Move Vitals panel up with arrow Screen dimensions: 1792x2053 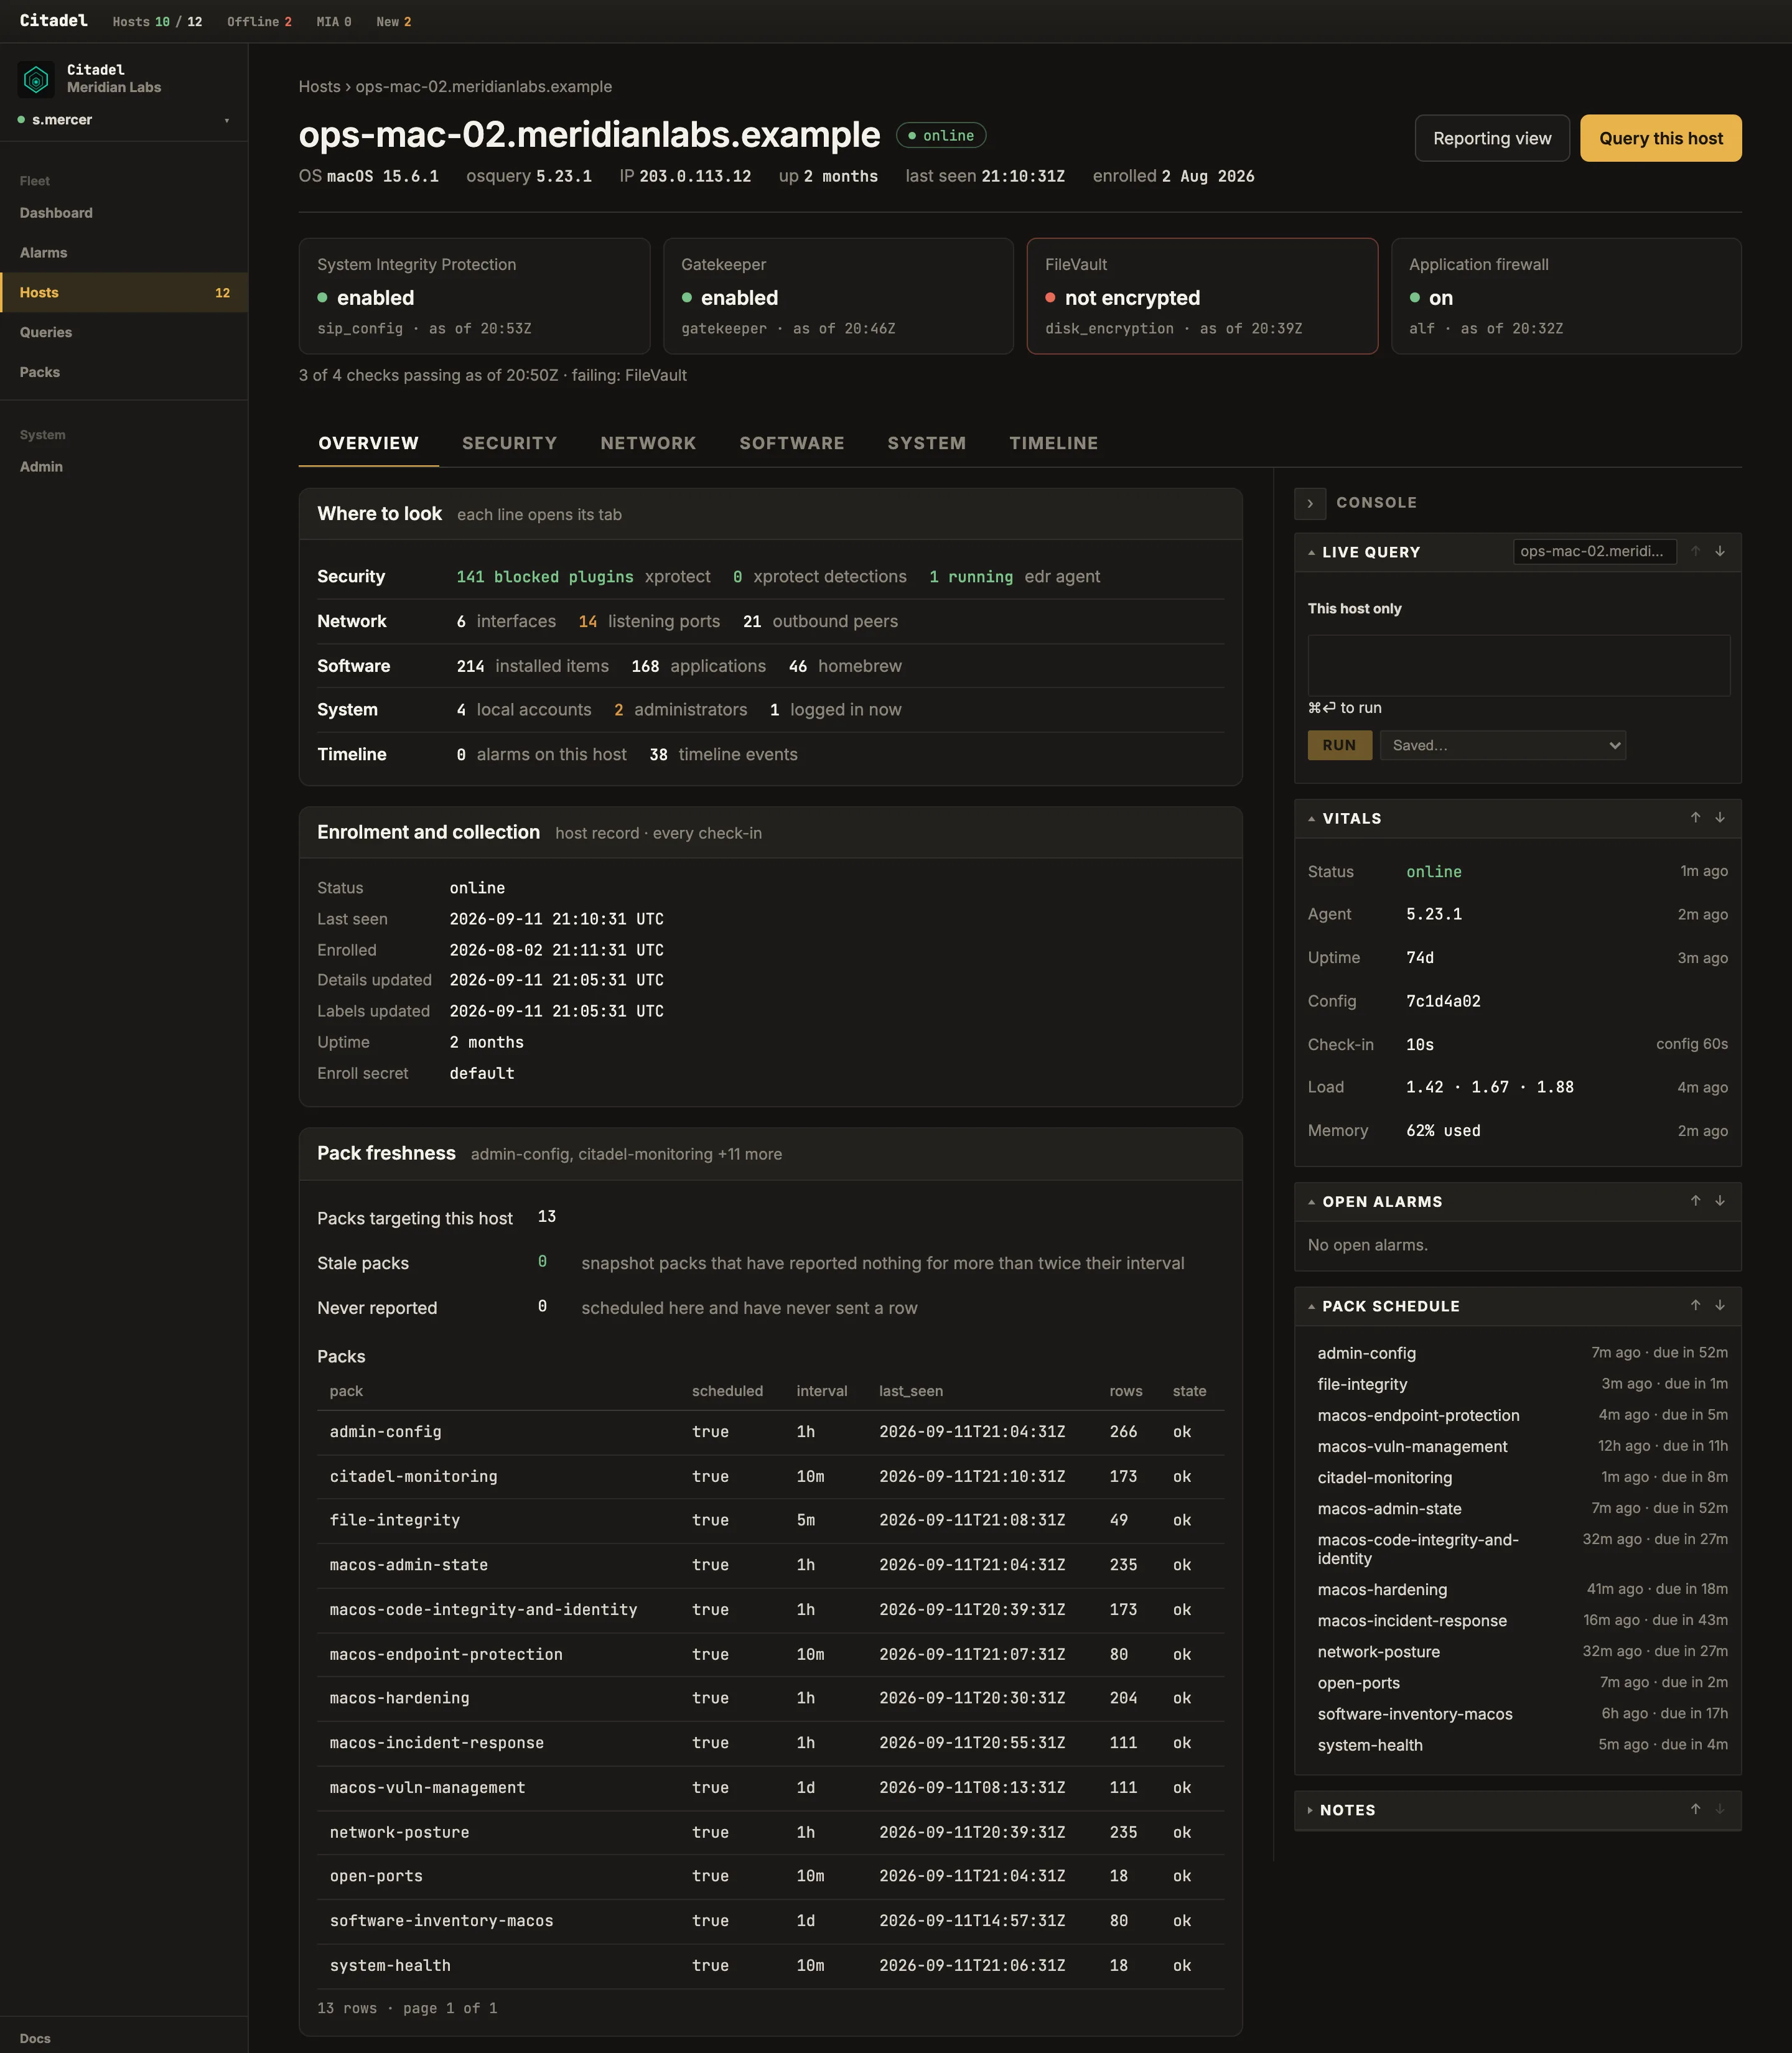coord(1696,817)
